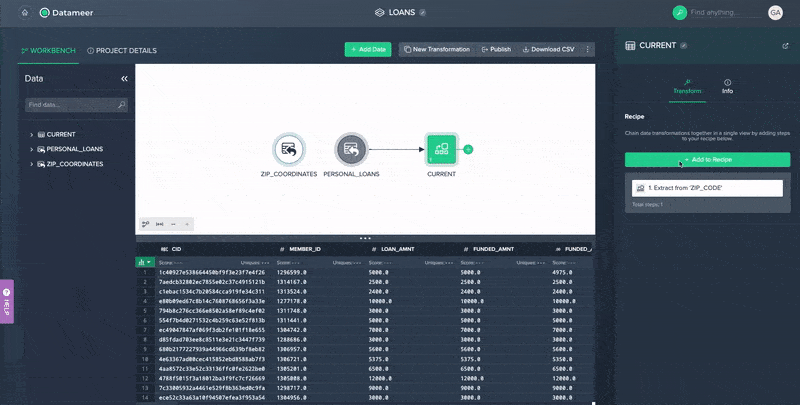Screen dimensions: 800x405
Task: Click the extract step icon in recipe
Action: click(x=640, y=188)
